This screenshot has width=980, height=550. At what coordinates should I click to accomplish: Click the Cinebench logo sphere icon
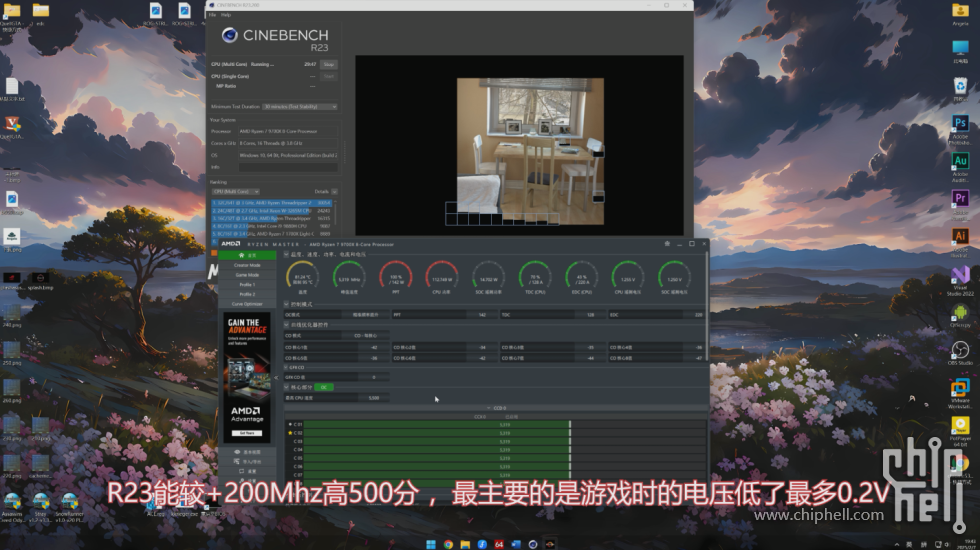229,35
